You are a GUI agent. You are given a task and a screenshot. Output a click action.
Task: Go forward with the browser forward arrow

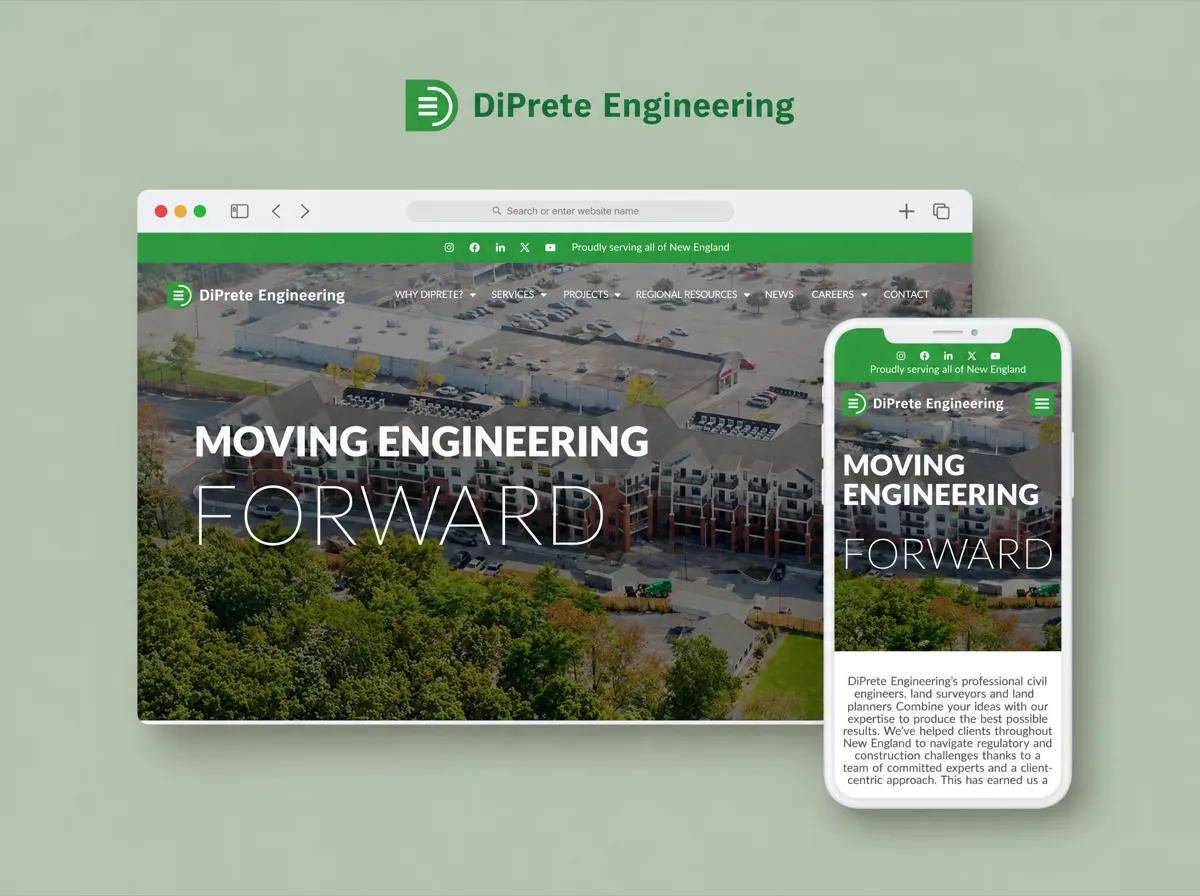coord(305,211)
